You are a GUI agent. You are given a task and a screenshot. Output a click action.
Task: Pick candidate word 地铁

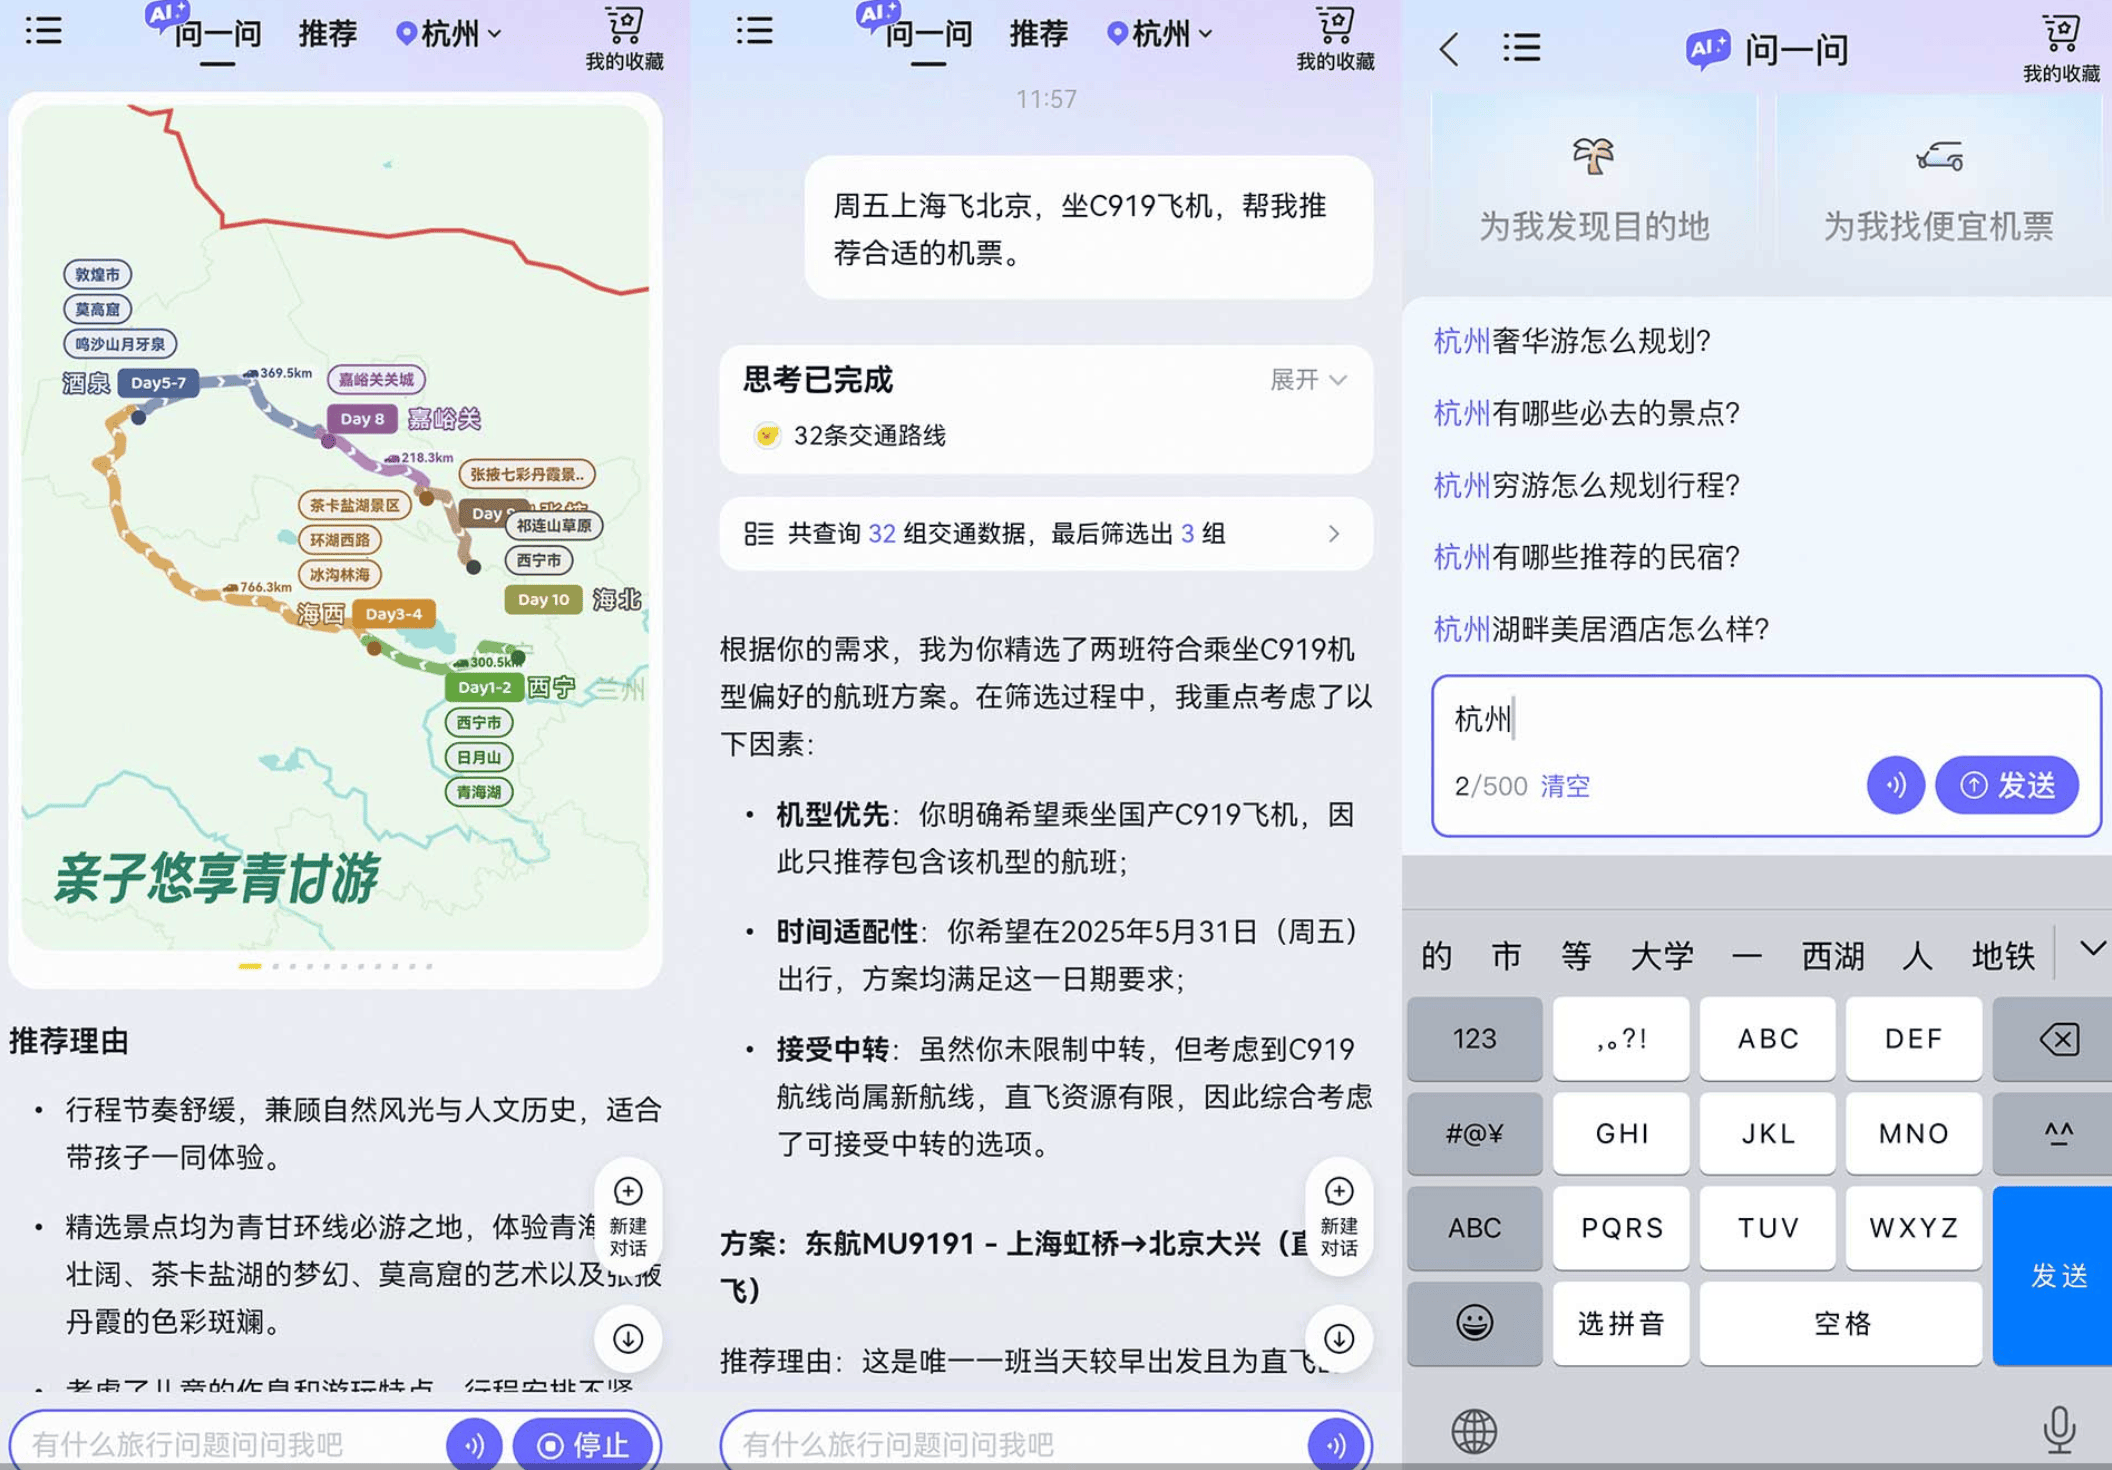[x=2003, y=956]
